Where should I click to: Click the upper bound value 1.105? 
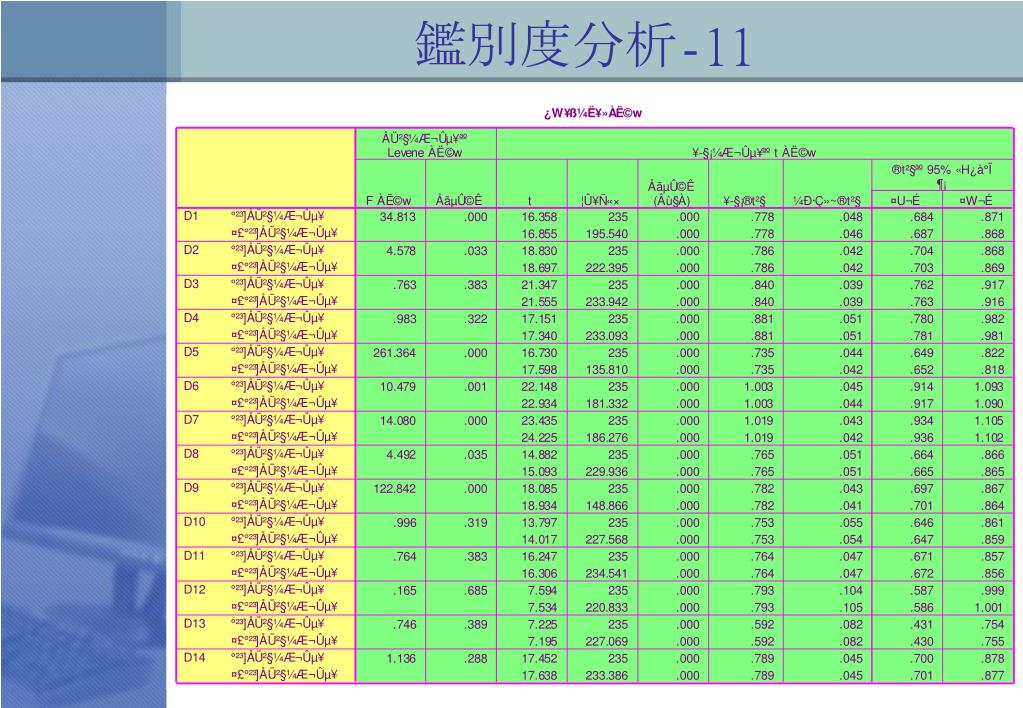pos(989,420)
